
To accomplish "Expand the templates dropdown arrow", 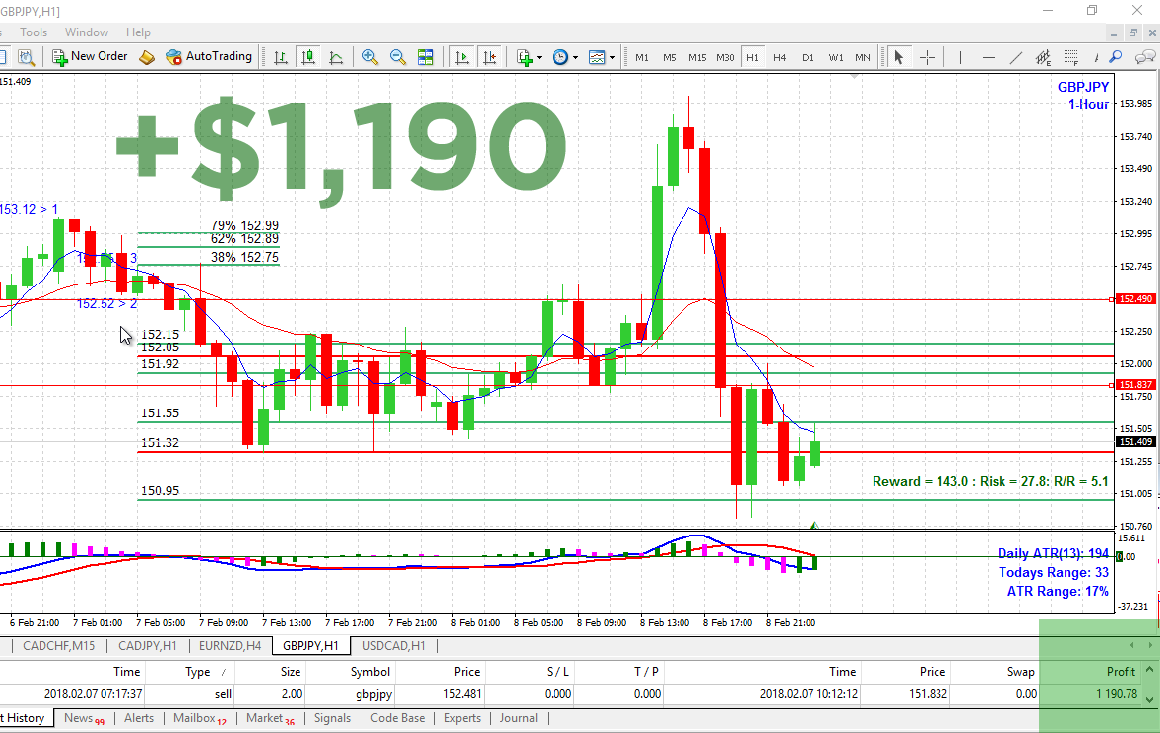I will pyautogui.click(x=612, y=58).
